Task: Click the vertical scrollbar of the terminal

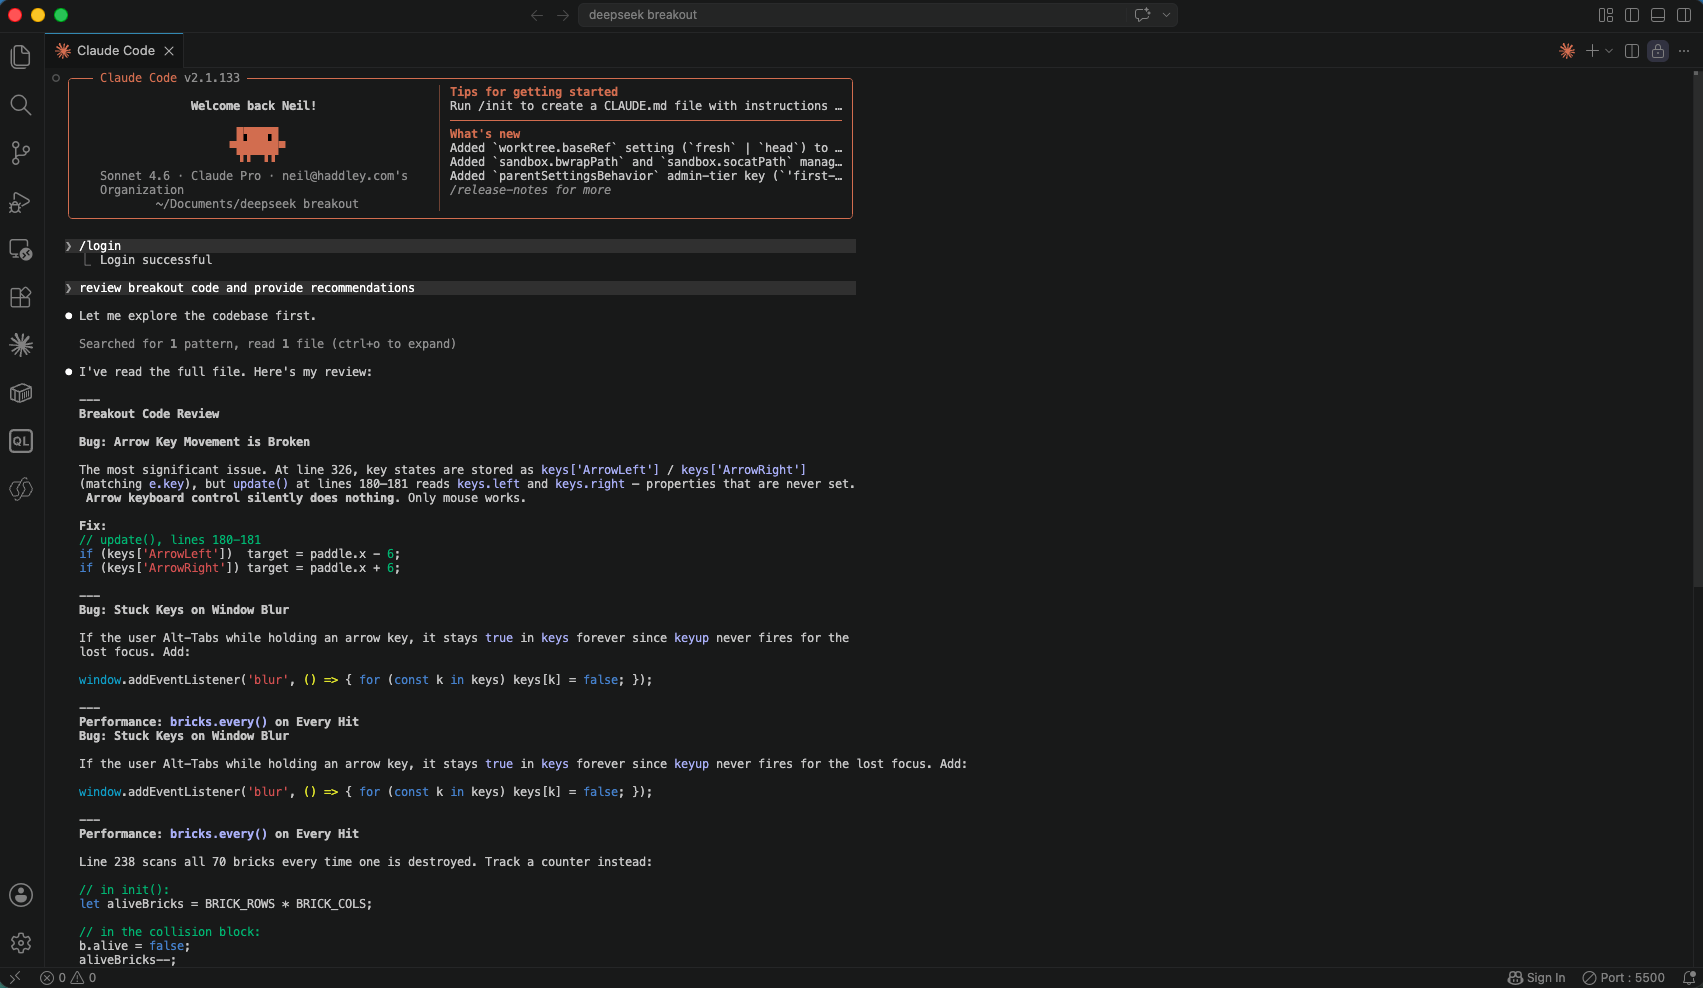Action: point(1697,330)
